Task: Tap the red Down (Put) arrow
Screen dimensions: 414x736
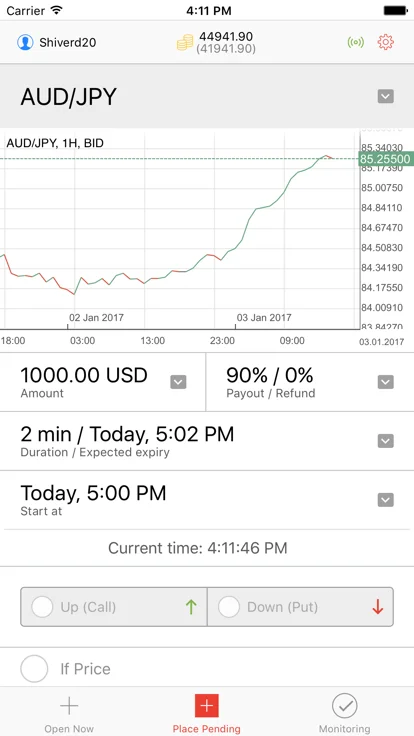Action: click(377, 607)
